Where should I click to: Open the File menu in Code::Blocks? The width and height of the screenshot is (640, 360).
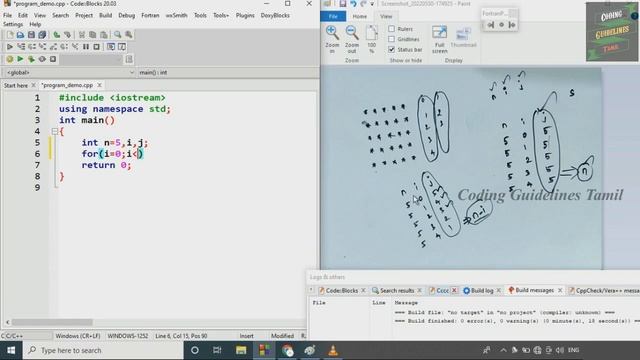(x=8, y=16)
